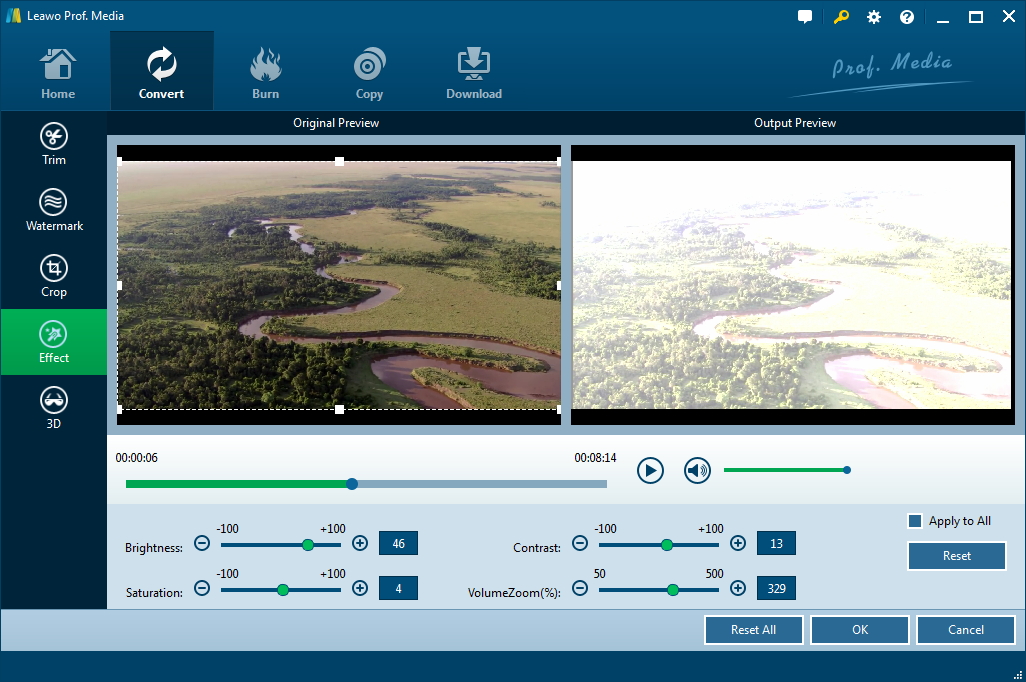Open the settings gear icon
Image resolution: width=1026 pixels, height=682 pixels.
pos(874,17)
